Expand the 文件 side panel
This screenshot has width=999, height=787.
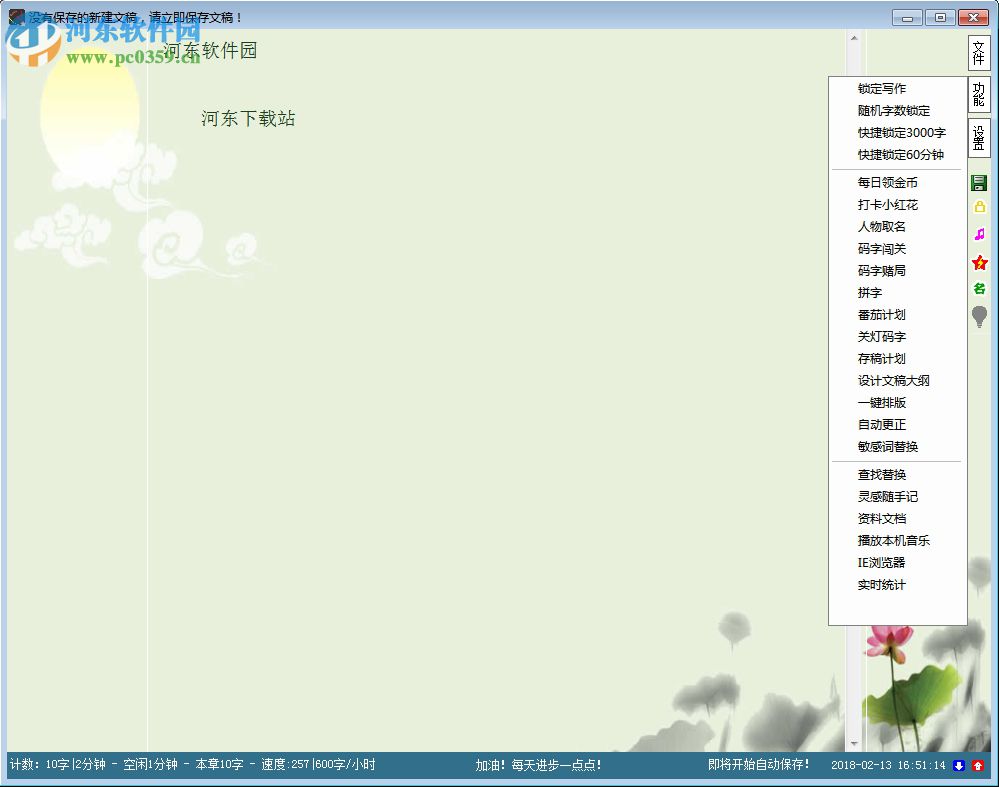979,53
